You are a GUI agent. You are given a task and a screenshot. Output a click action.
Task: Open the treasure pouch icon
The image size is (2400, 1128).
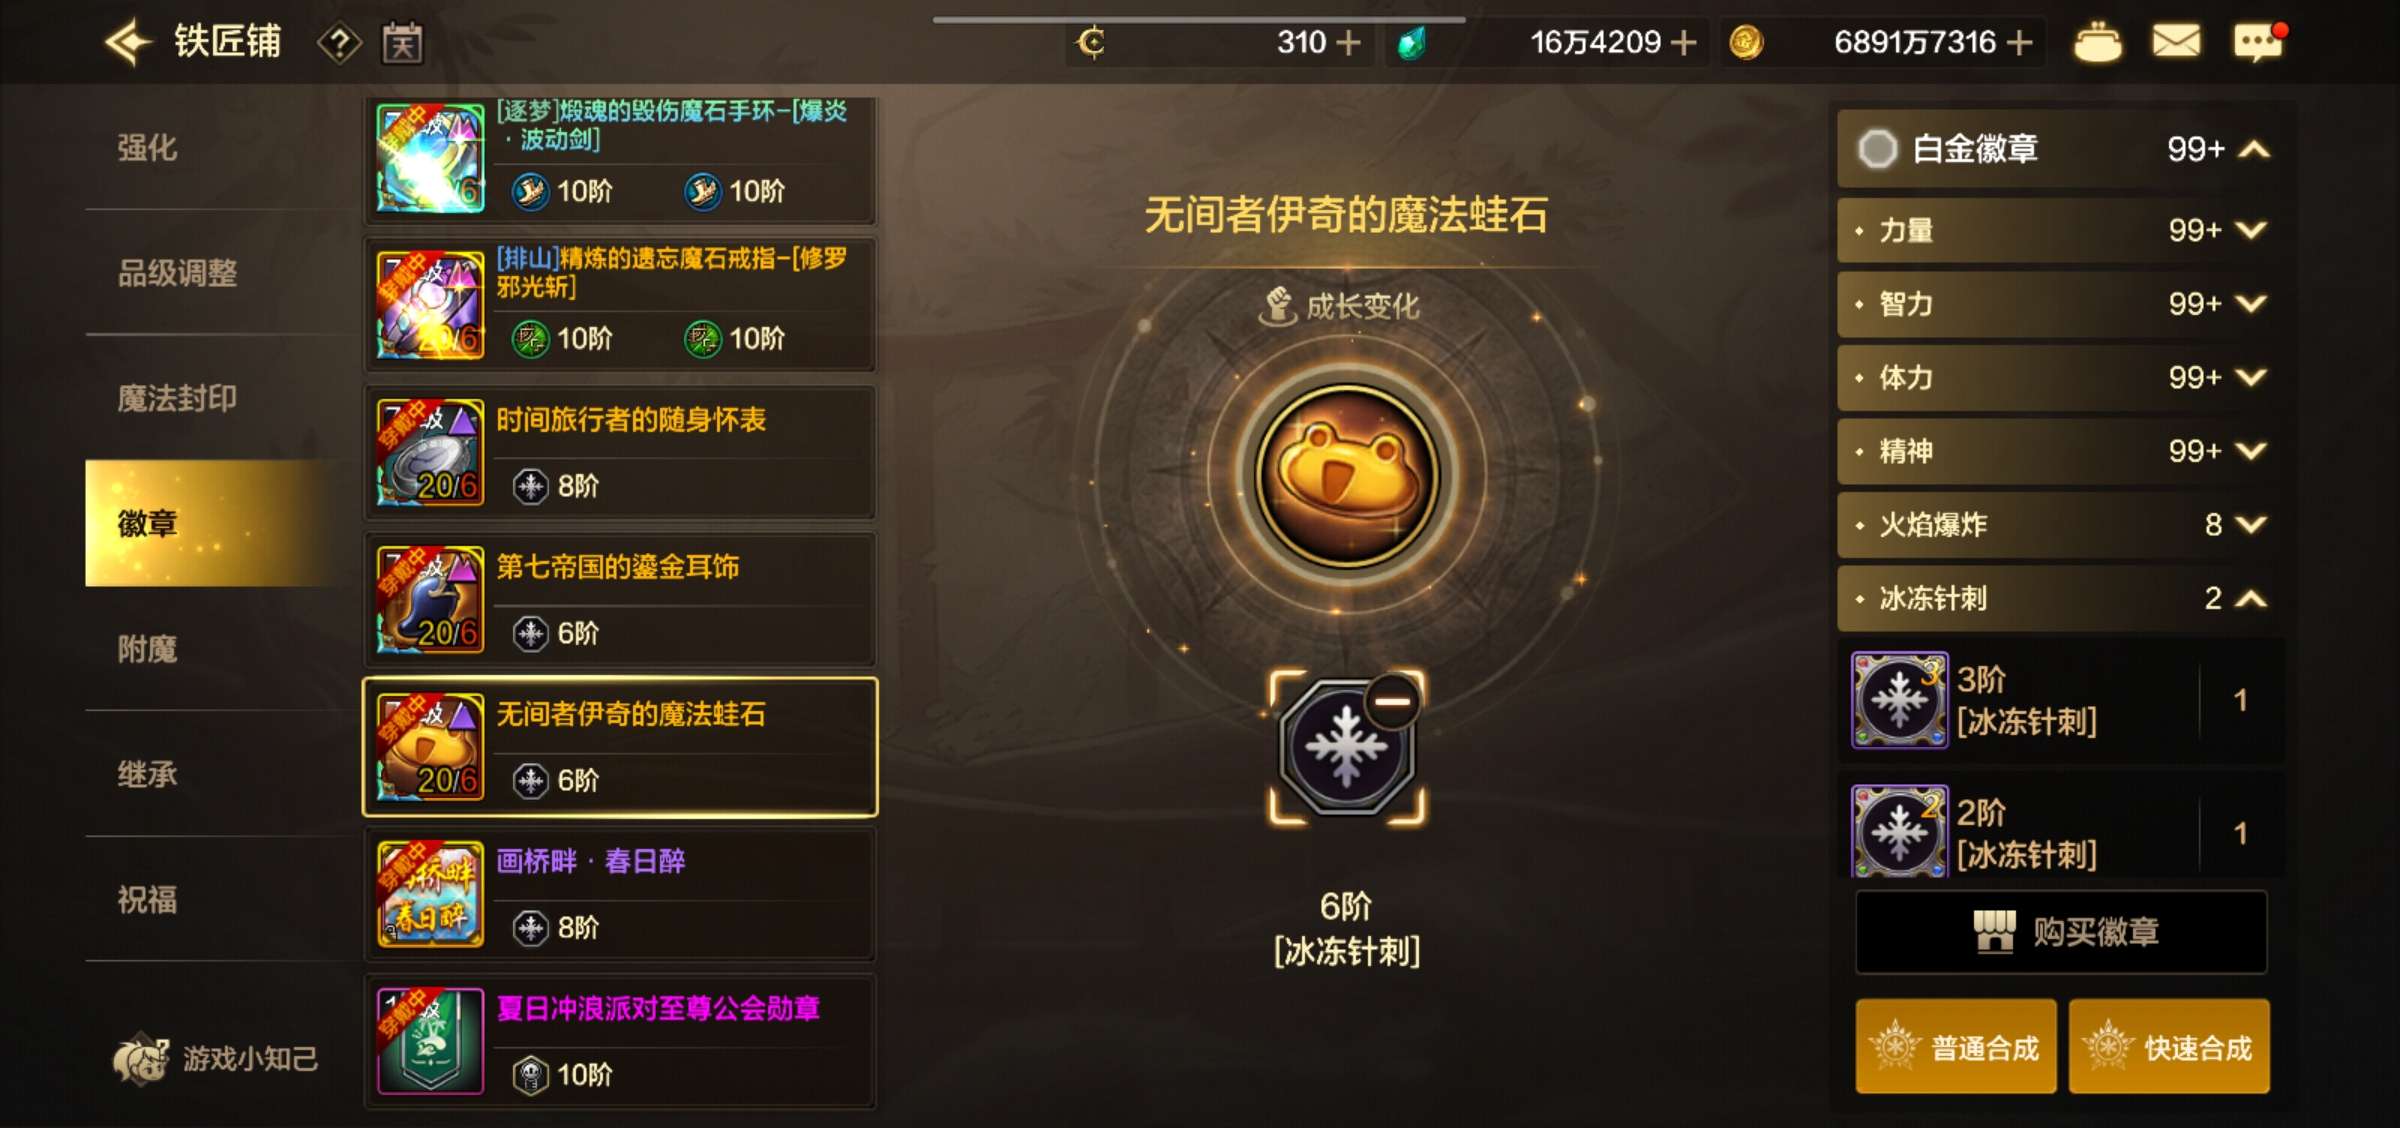[2098, 42]
